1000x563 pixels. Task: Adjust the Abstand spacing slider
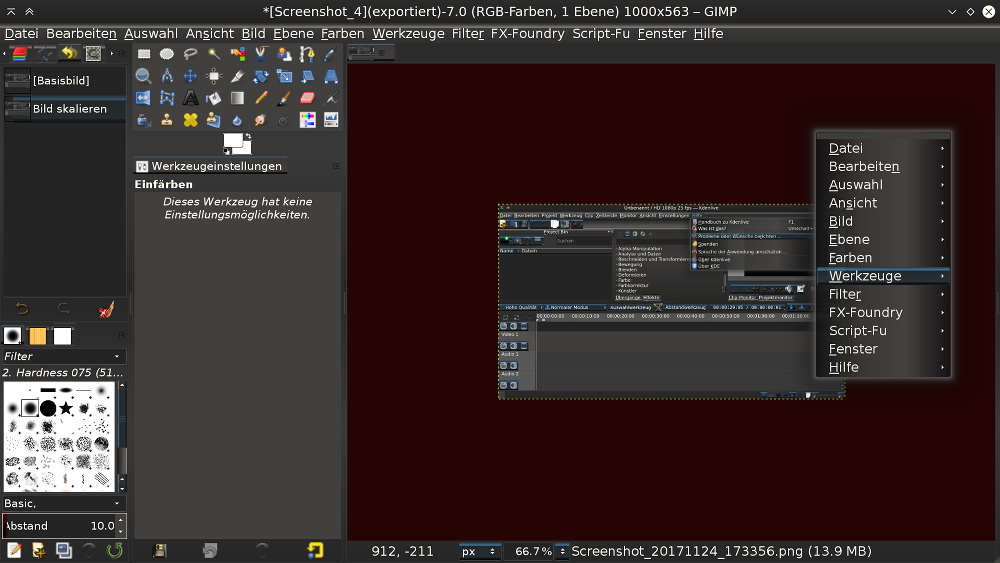60,526
